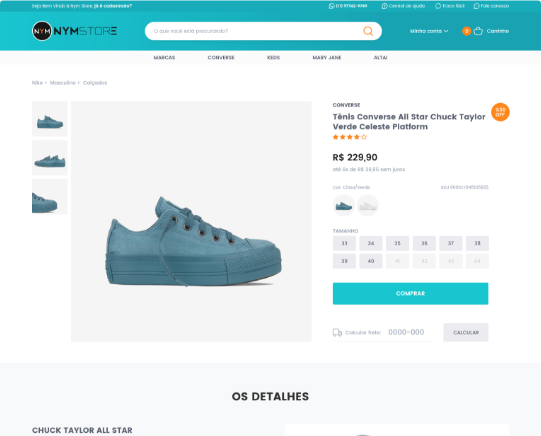This screenshot has height=436, width=541.
Task: Click the Troca fácil exchange icon
Action: tap(437, 6)
